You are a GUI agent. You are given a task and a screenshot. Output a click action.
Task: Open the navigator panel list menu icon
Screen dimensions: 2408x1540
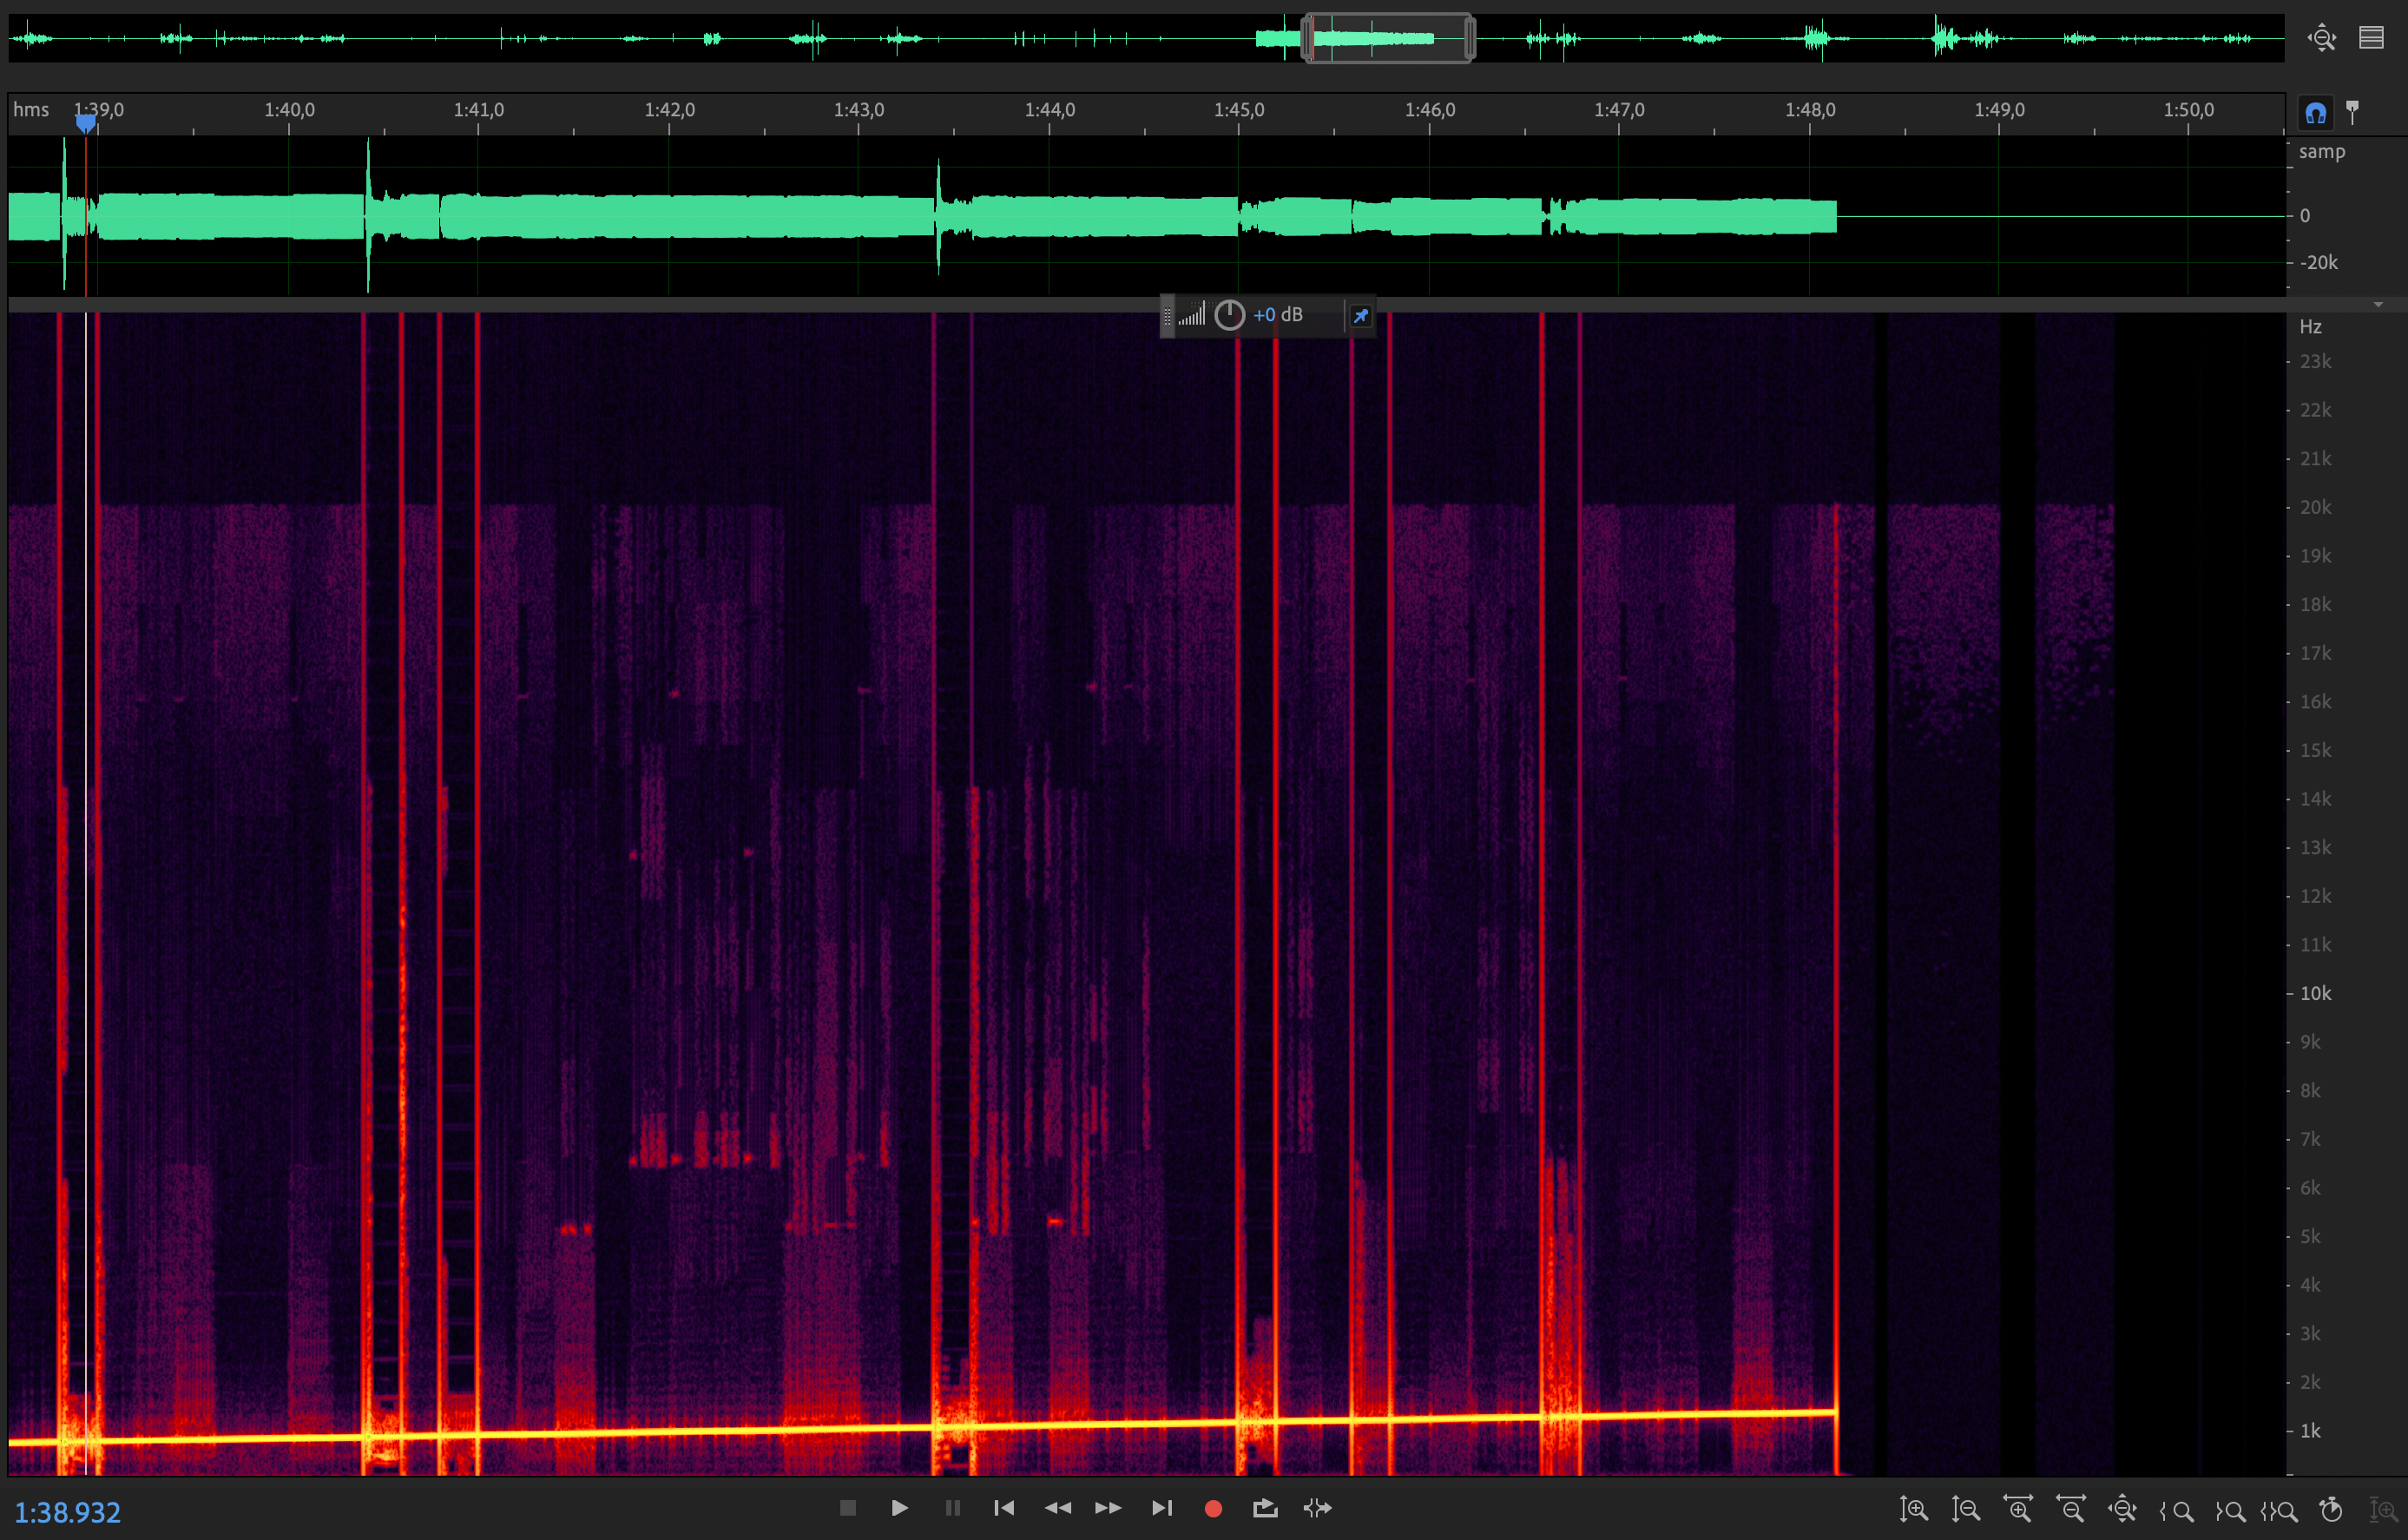coord(2371,38)
